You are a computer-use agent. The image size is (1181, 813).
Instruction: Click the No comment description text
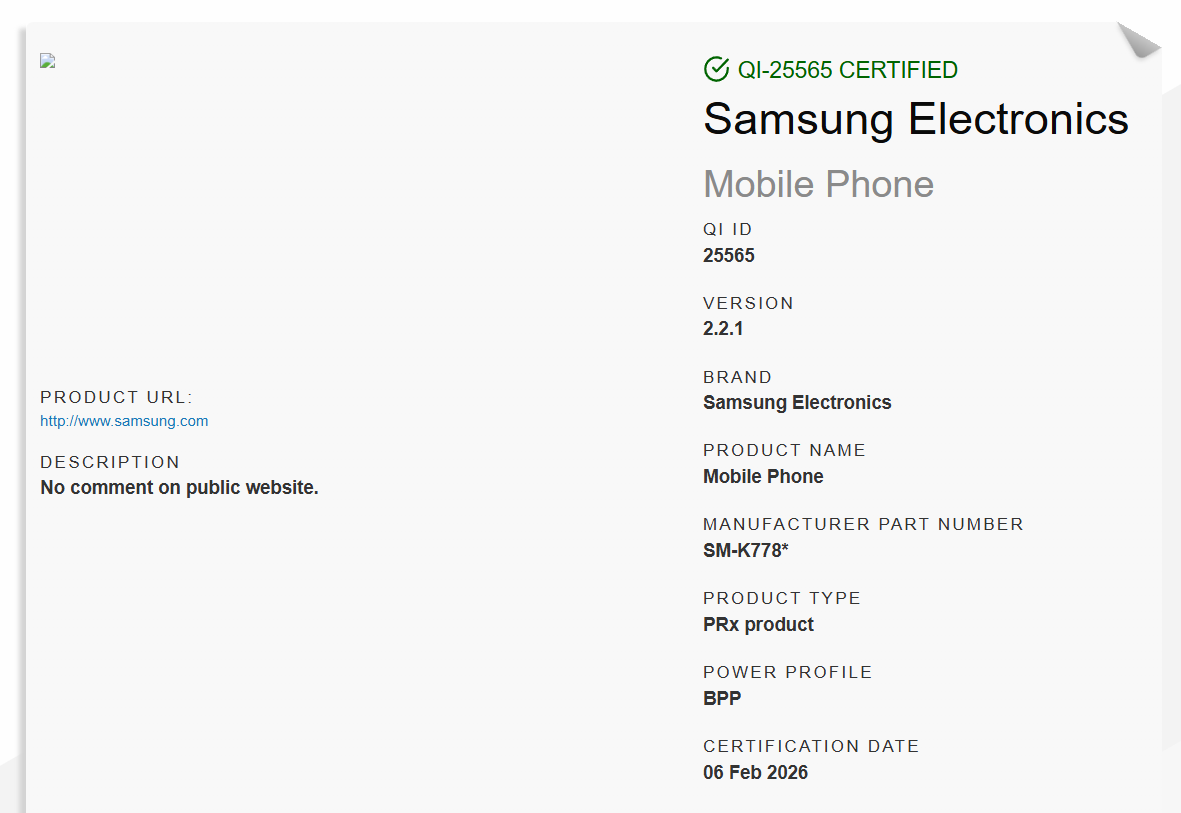(x=179, y=488)
